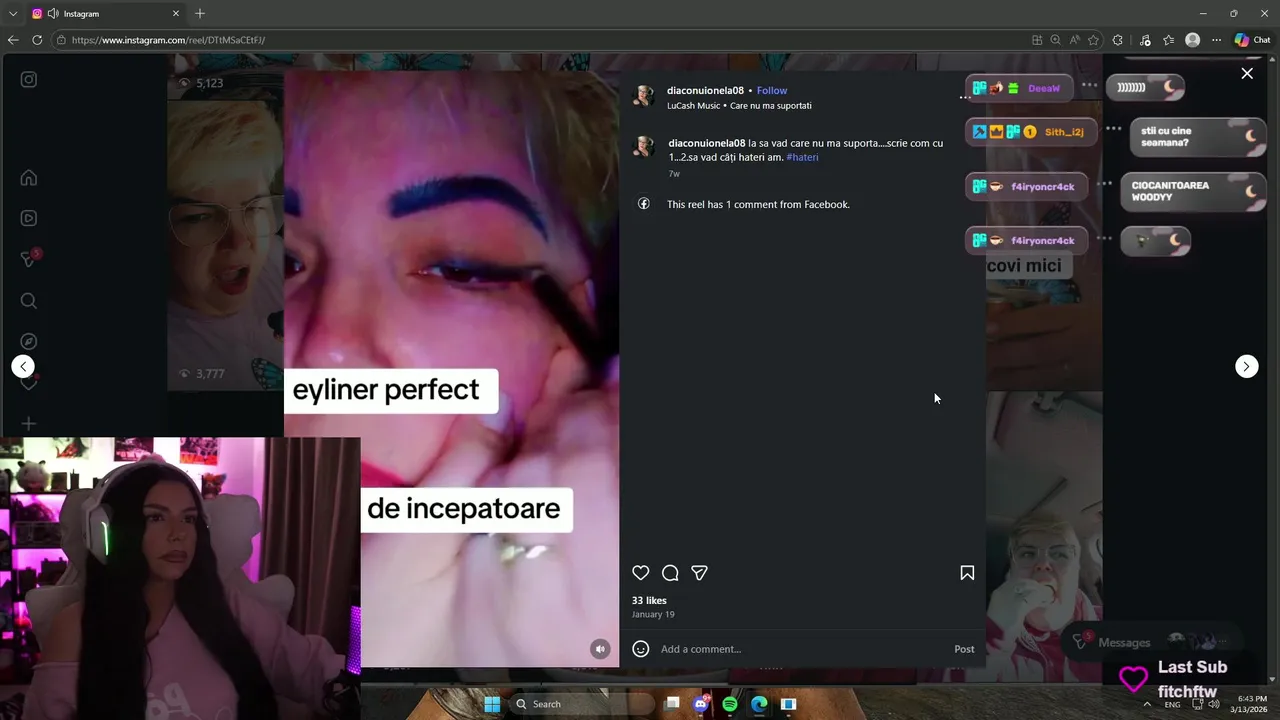Click the January 19 post date
The image size is (1280, 720).
(x=653, y=614)
